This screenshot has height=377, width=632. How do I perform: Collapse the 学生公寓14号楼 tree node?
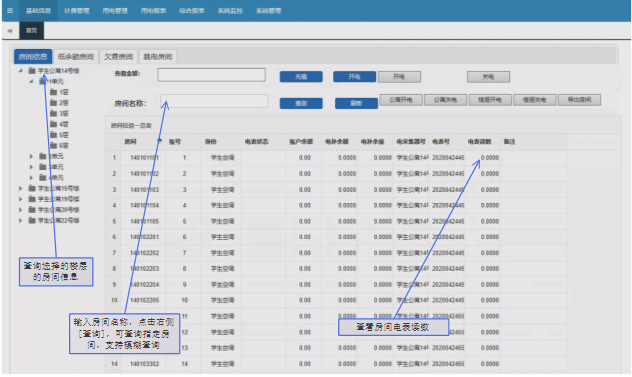[x=20, y=71]
